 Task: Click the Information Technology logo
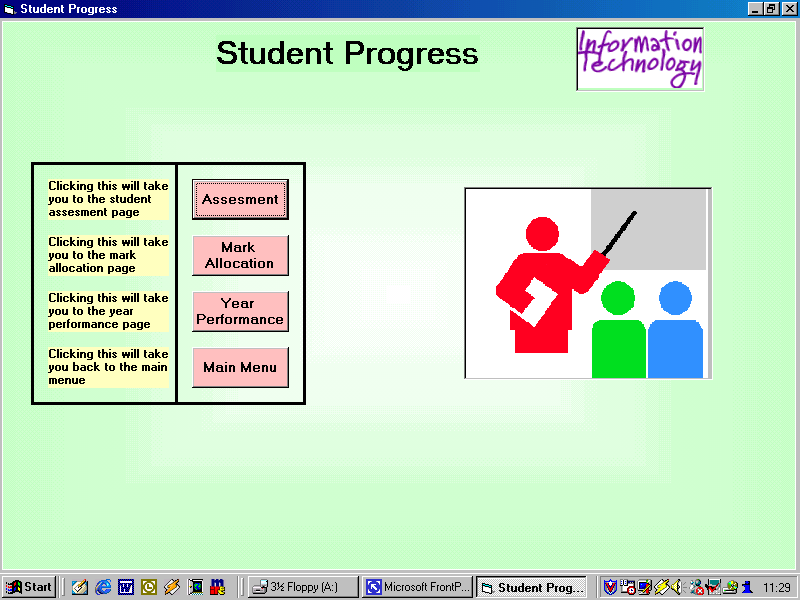[x=640, y=59]
